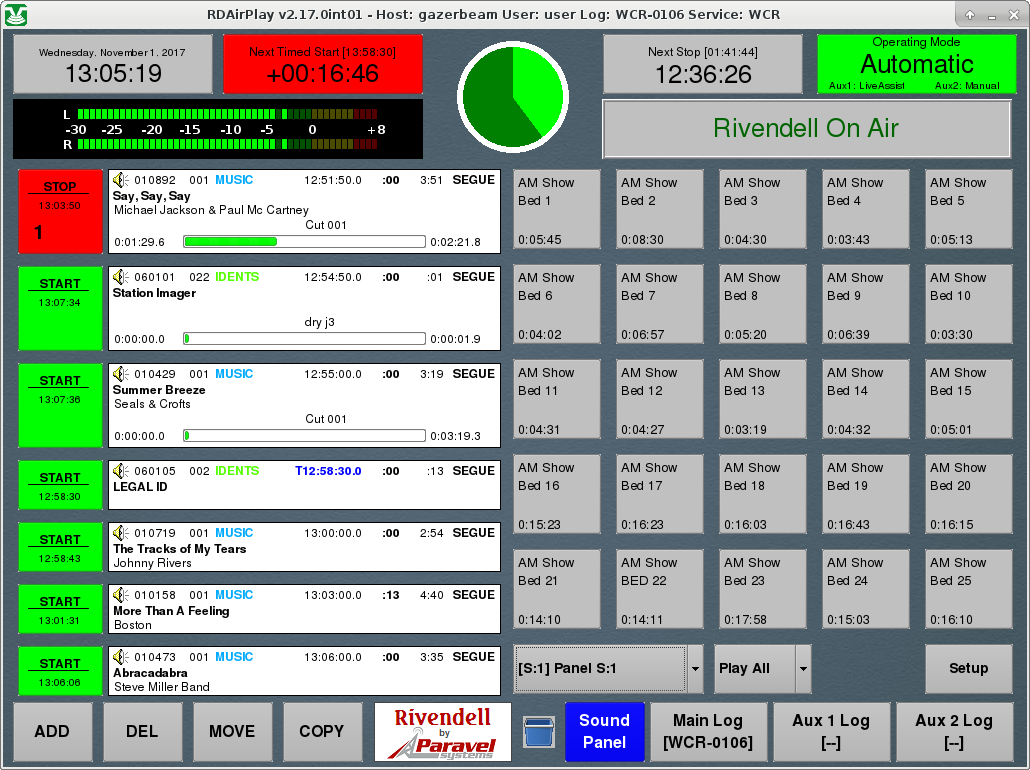Click the speaker icon on More Than A Feeling
Screen dimensions: 1030x770
[x=117, y=595]
